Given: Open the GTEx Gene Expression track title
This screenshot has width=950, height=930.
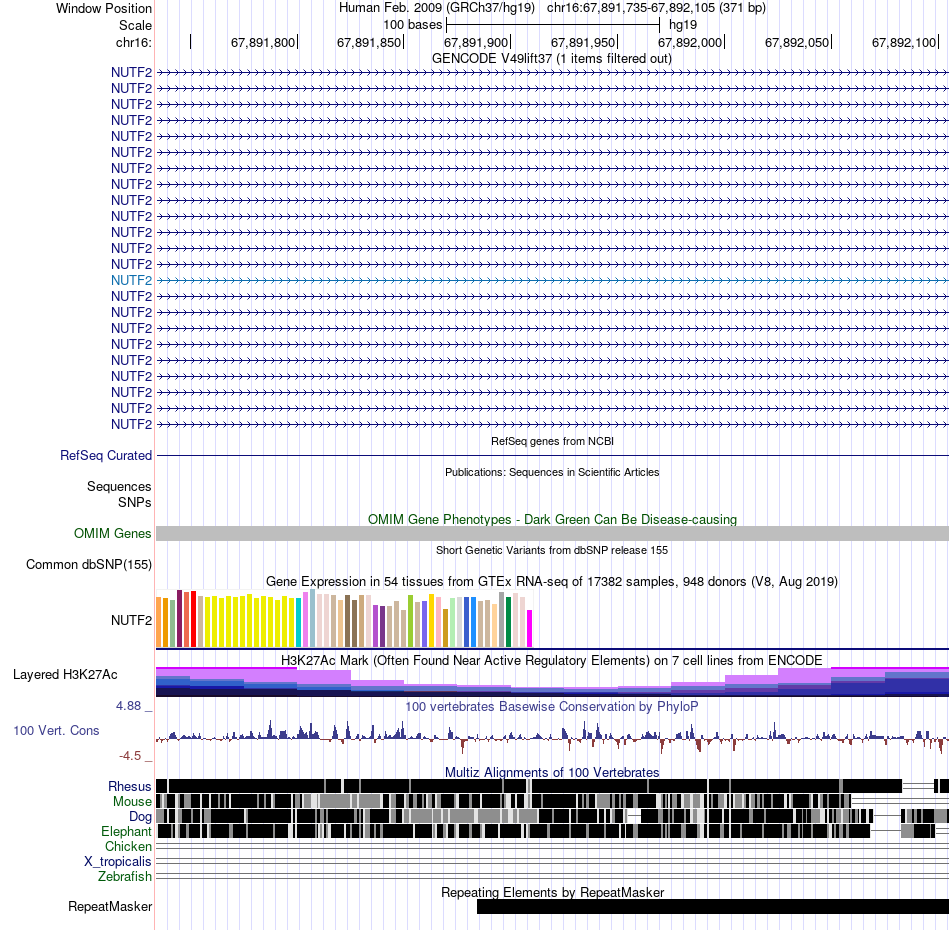Looking at the screenshot, I should (x=552, y=582).
